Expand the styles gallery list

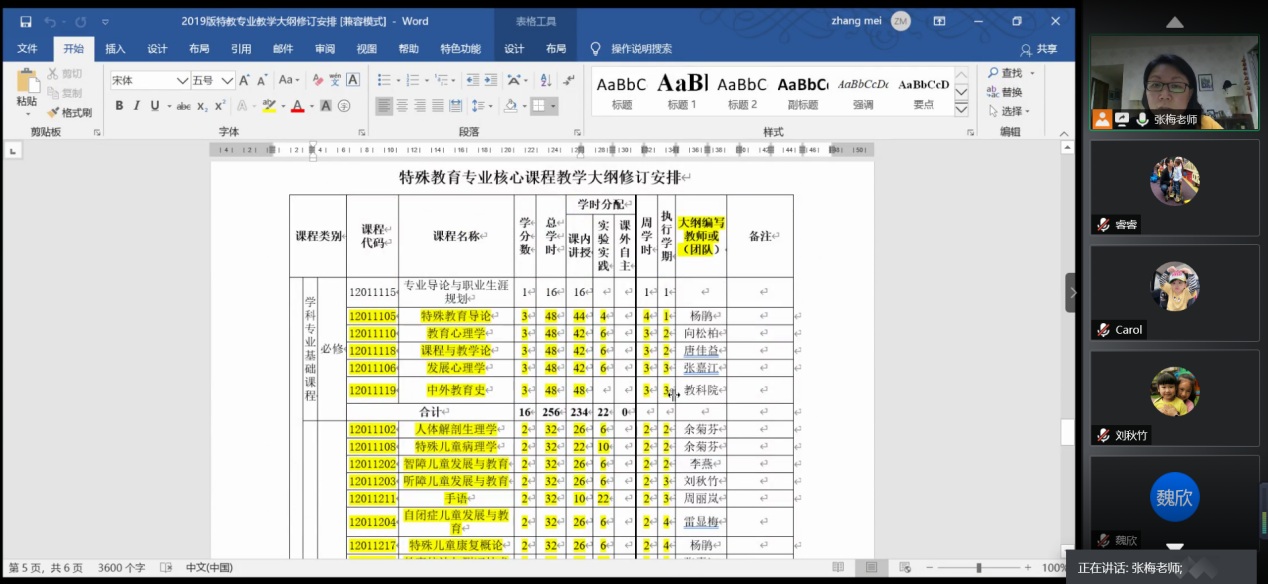(x=961, y=110)
